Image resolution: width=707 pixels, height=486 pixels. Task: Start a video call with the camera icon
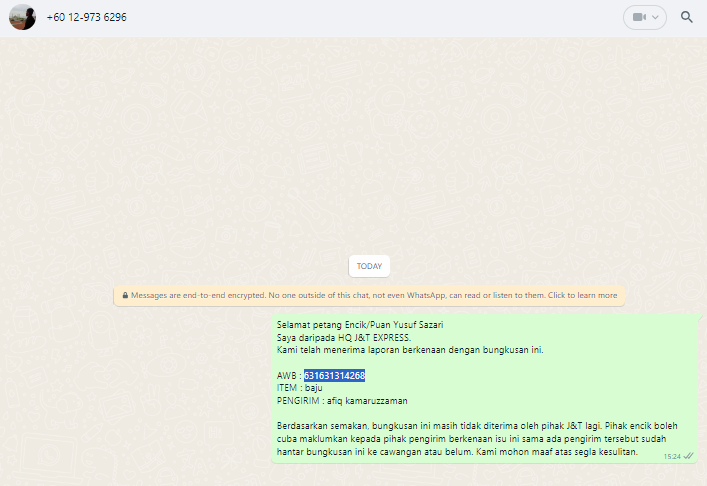click(x=639, y=17)
